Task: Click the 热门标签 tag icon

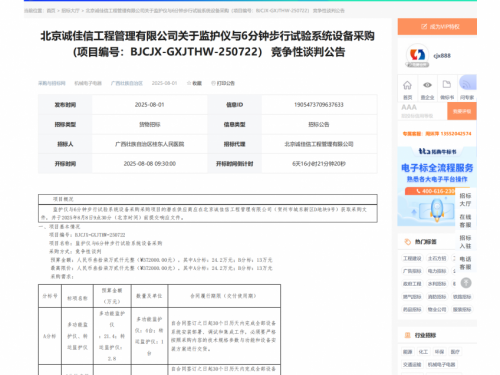Action: pyautogui.click(x=407, y=242)
